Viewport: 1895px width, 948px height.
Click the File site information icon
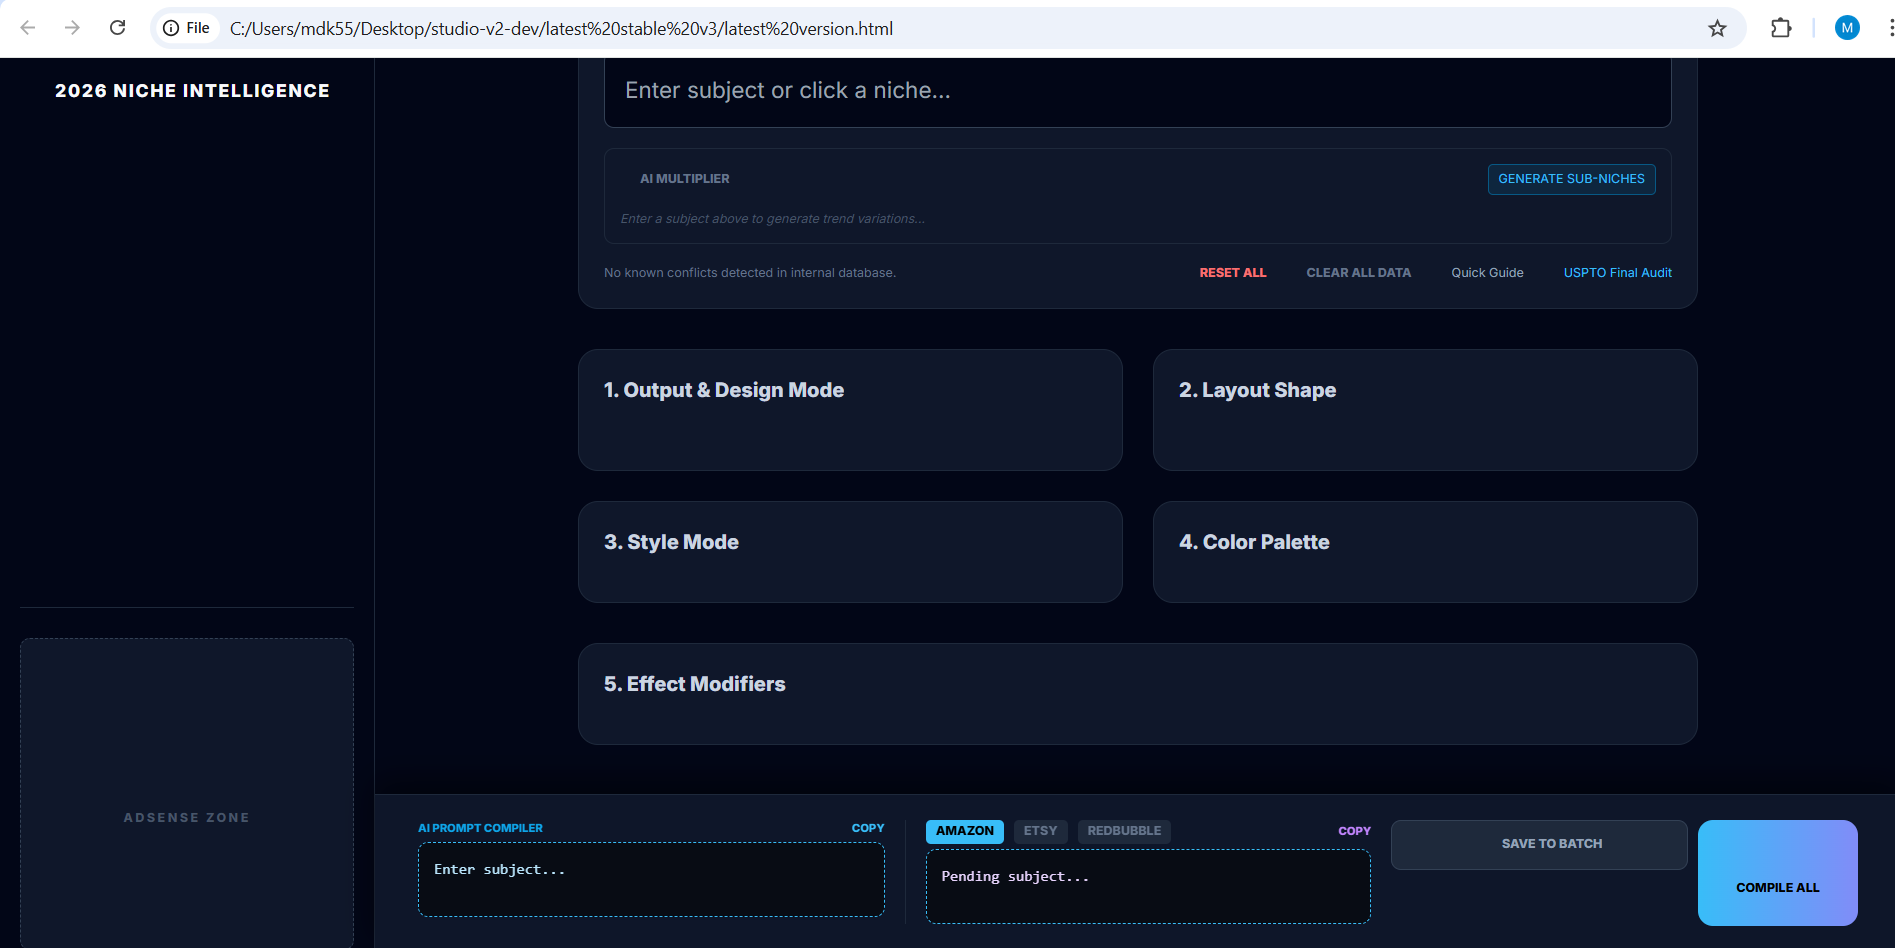[170, 28]
